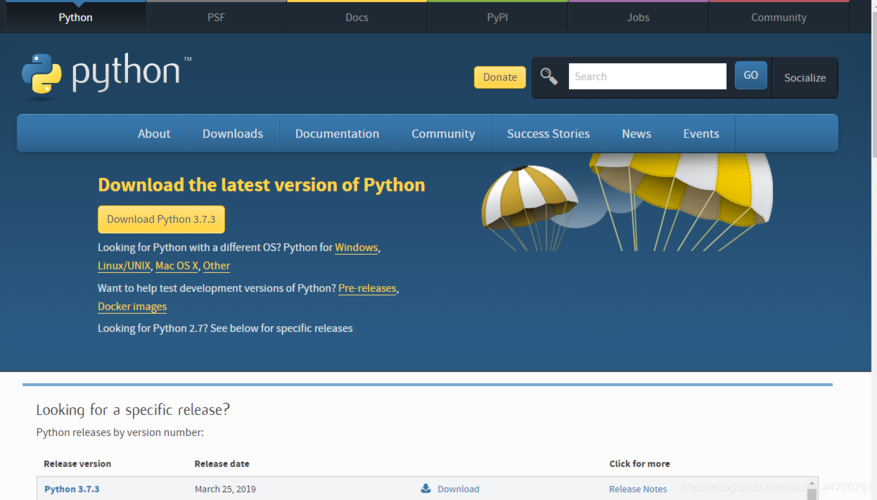Click the download arrow icon for Python 3.7.3
Viewport: 877px width, 500px height.
[x=426, y=488]
